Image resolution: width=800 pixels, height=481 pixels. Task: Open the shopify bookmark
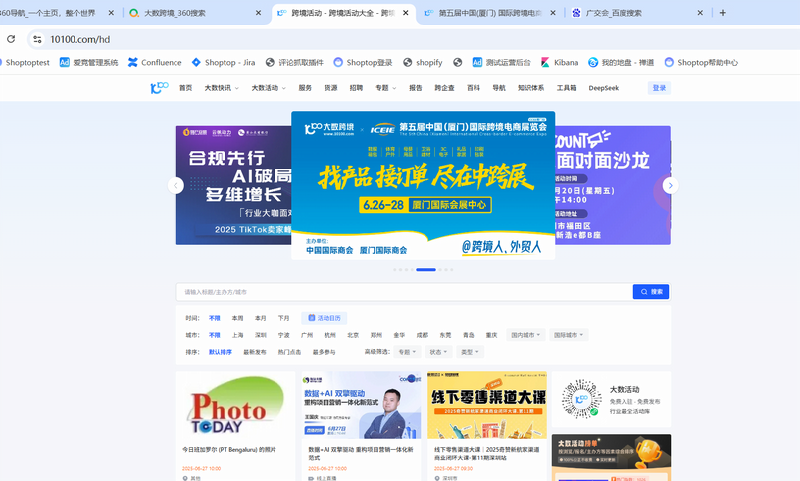pos(422,62)
